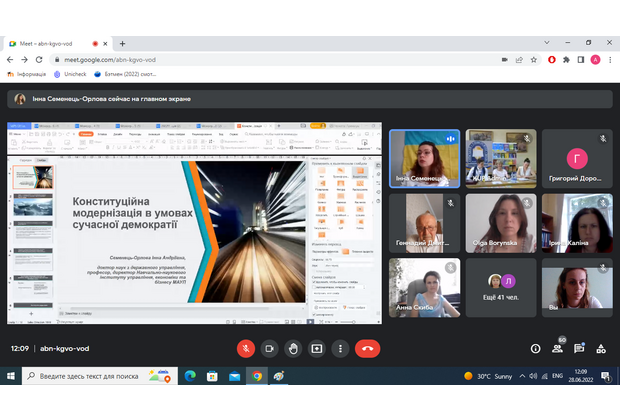This screenshot has width=620, height=420.
Task: Click the present screen icon
Action: click(317, 348)
